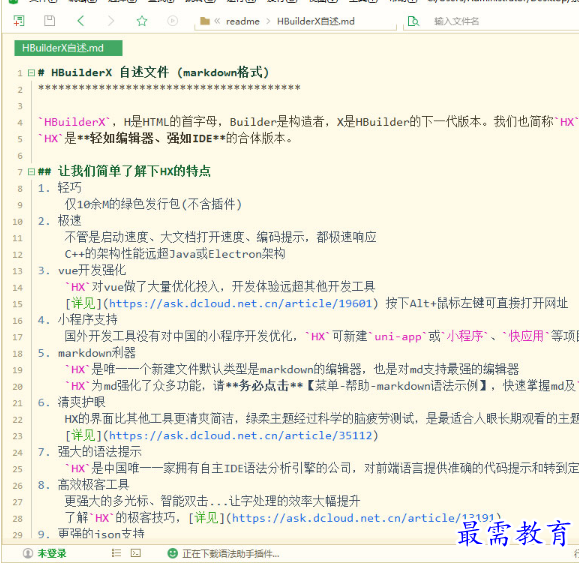Click the bookmark star icon
The image size is (579, 565).
point(142,21)
